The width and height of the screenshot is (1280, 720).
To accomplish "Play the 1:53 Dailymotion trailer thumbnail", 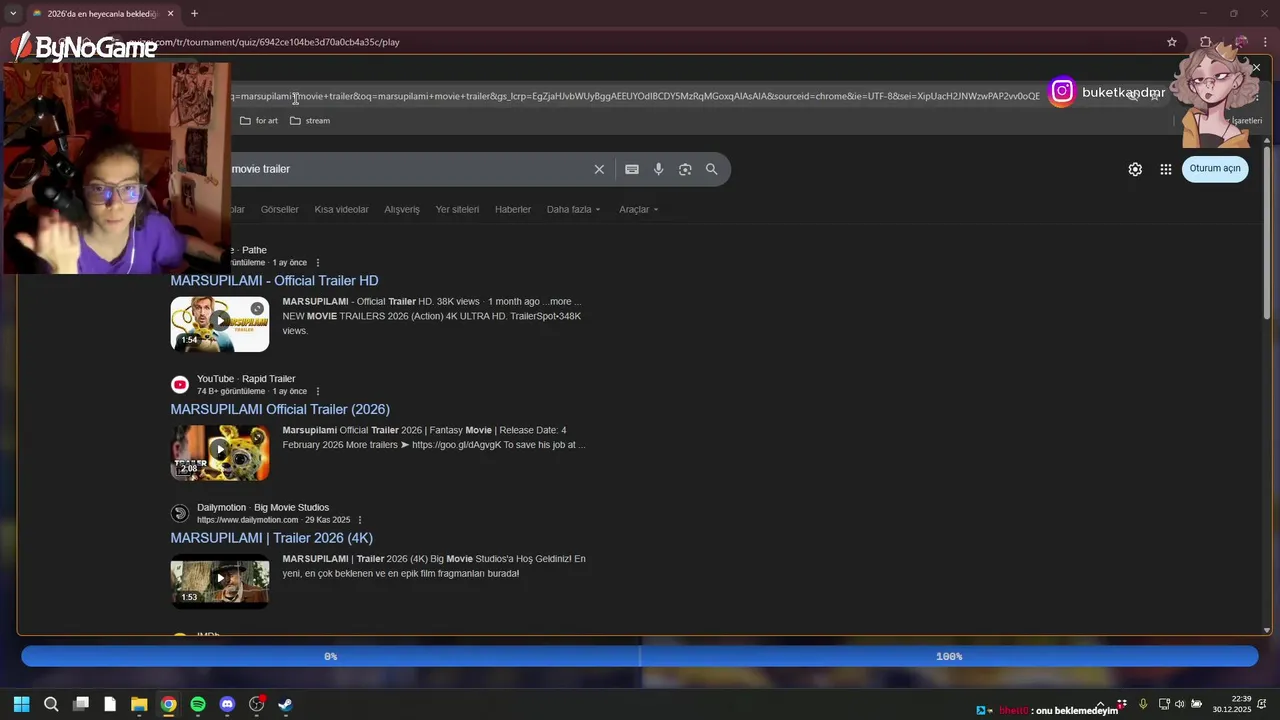I will tap(220, 581).
